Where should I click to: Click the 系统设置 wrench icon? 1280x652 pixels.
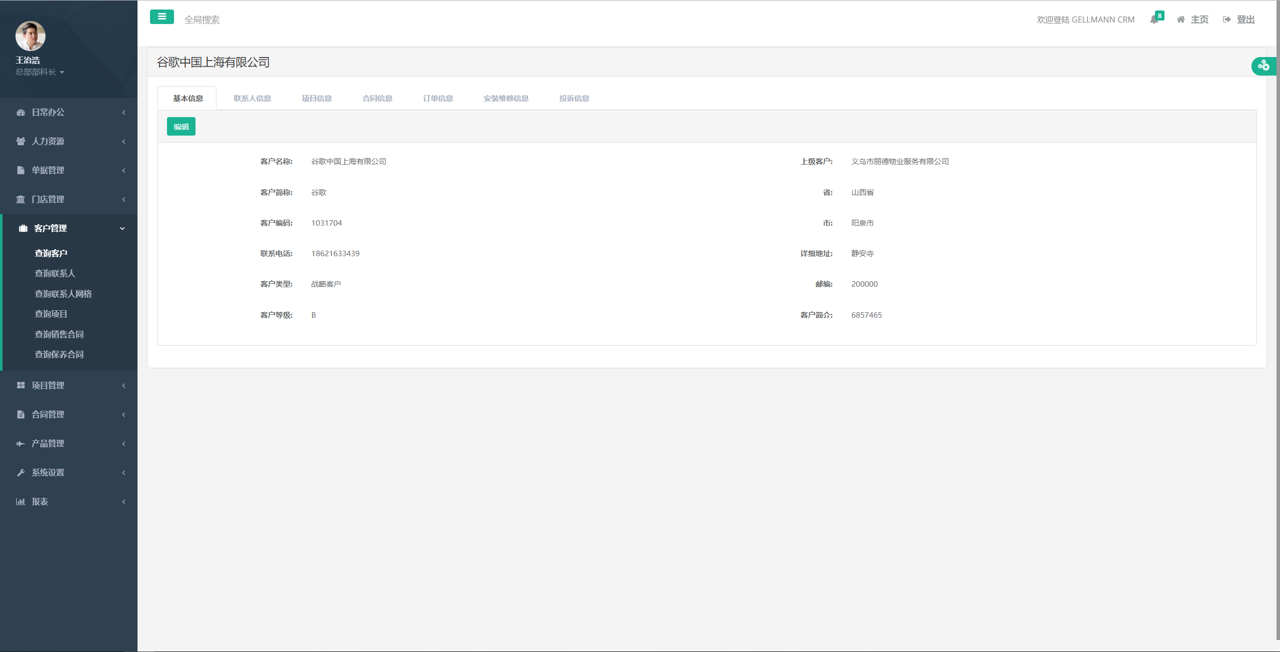[x=20, y=473]
